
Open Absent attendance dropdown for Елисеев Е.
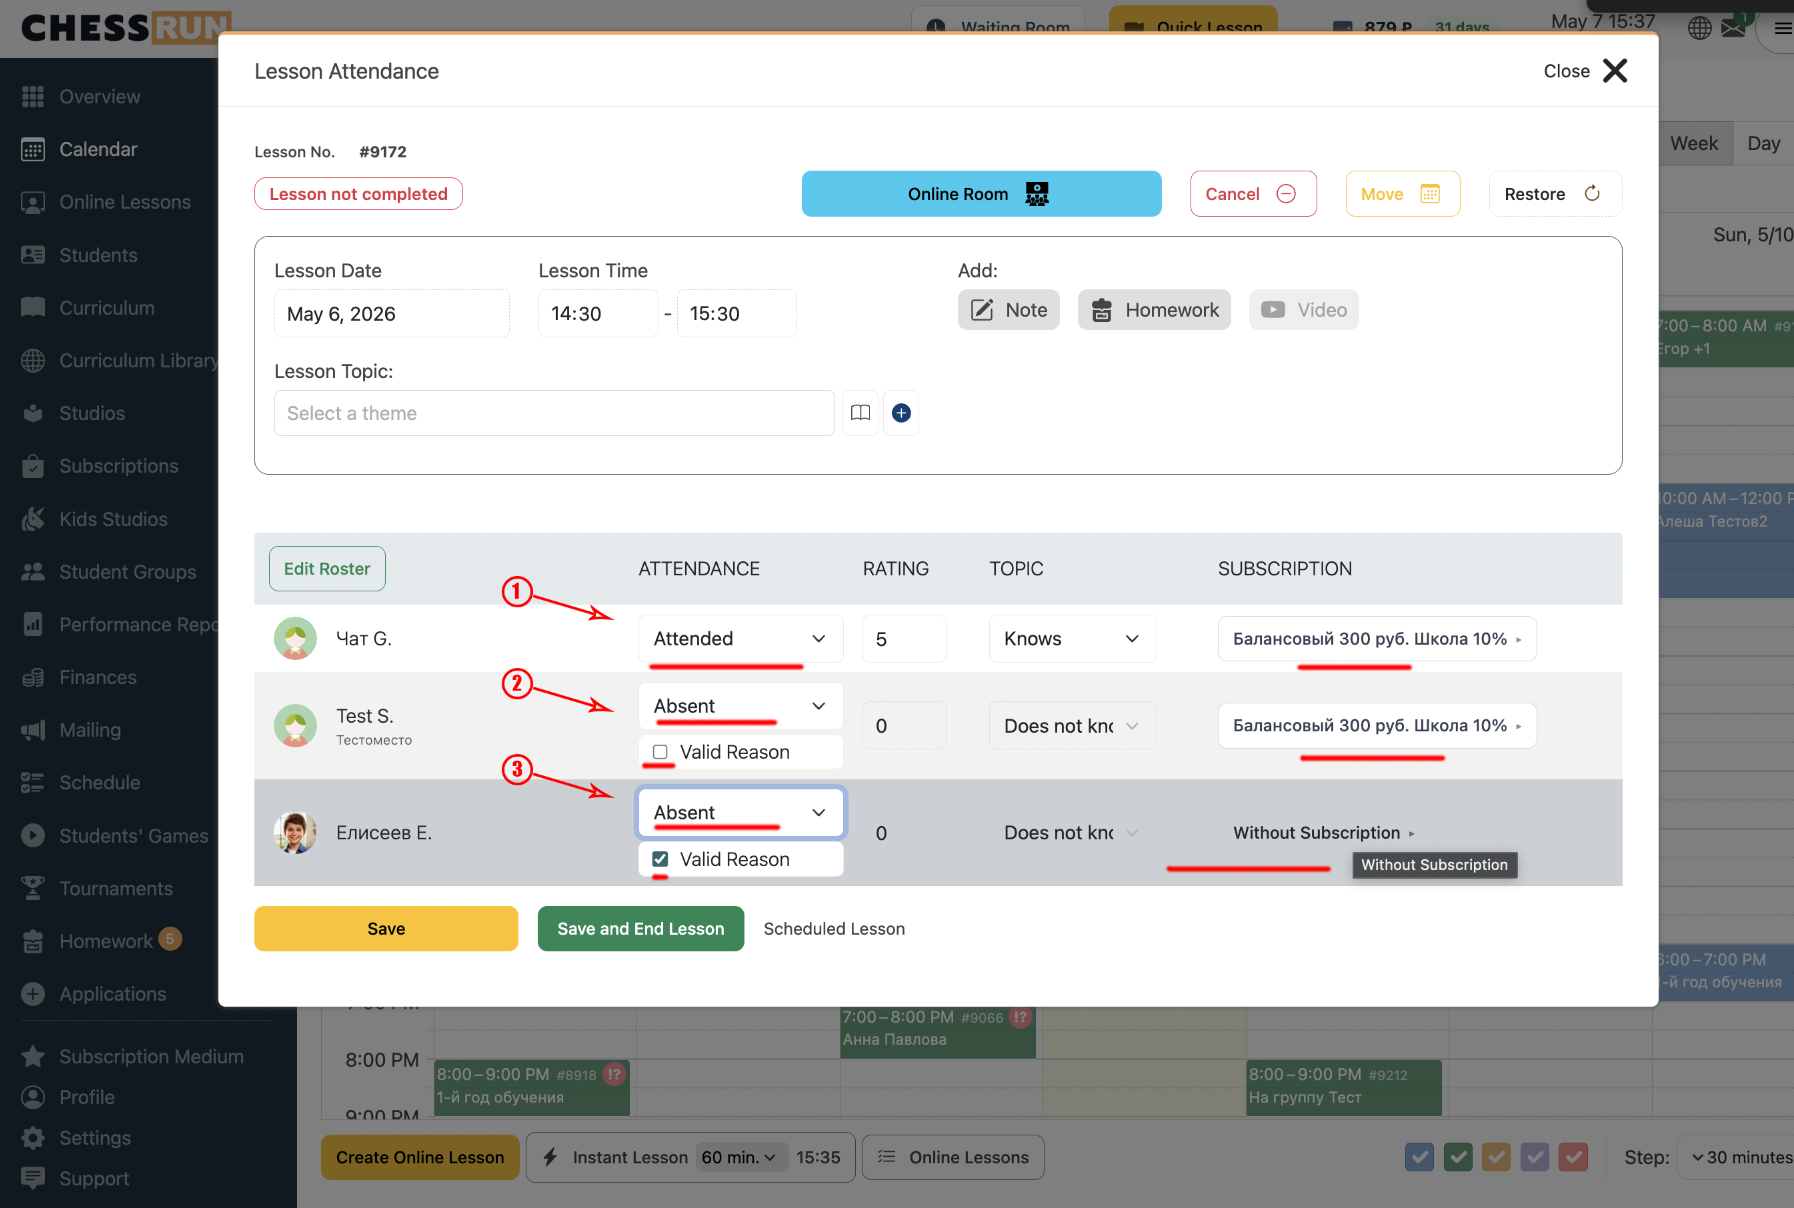tap(741, 813)
